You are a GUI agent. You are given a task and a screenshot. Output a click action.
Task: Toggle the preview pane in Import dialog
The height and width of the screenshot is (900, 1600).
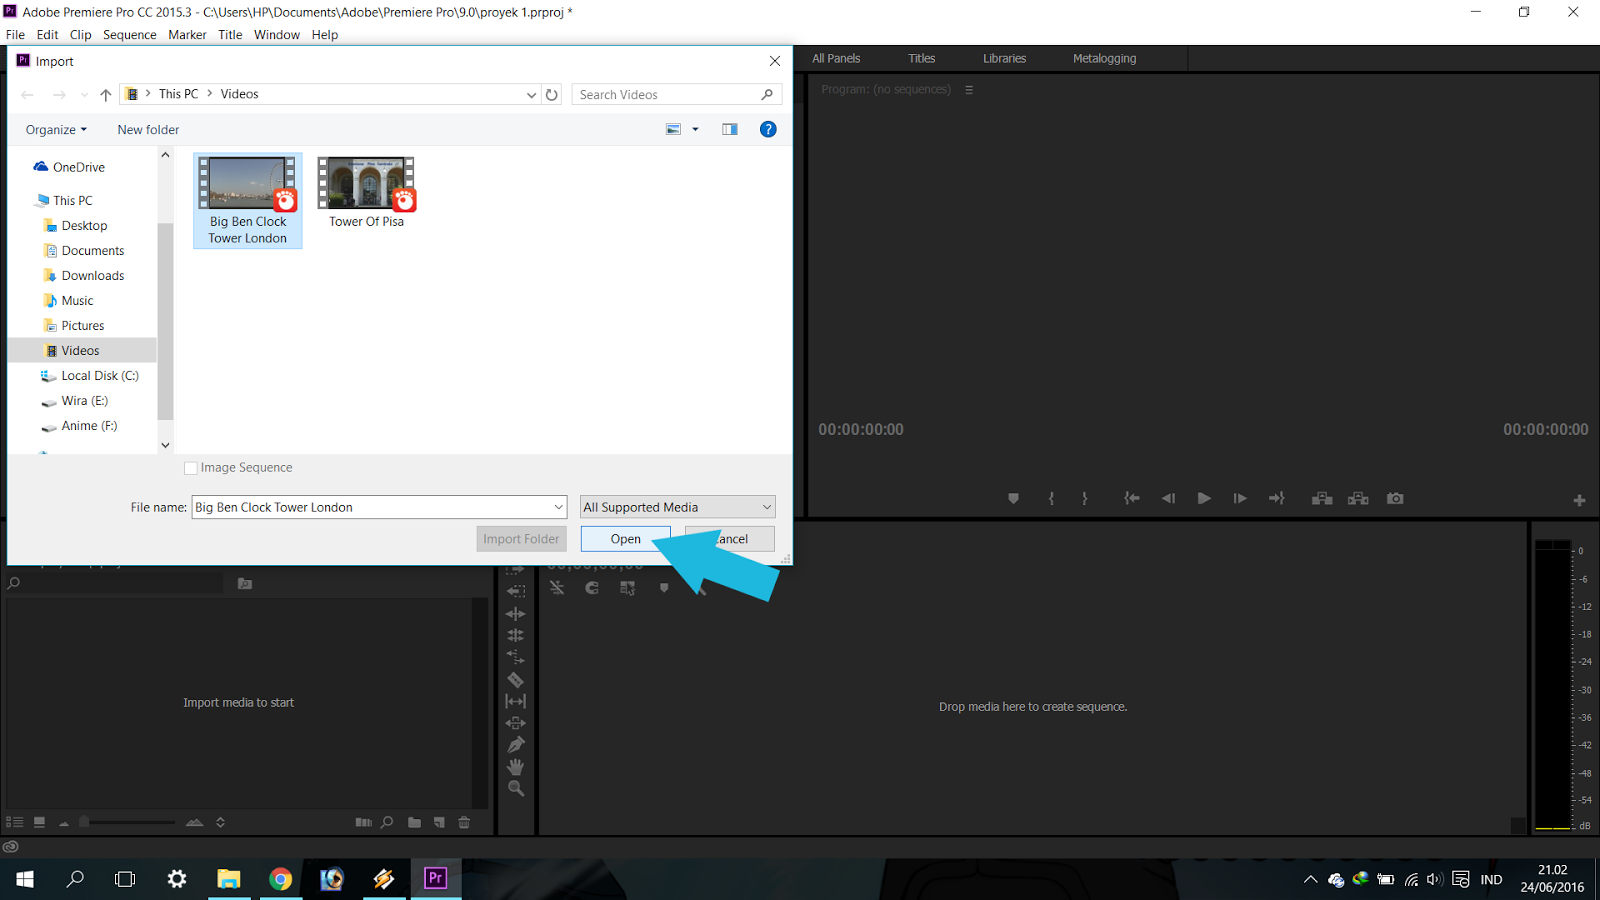click(x=730, y=129)
